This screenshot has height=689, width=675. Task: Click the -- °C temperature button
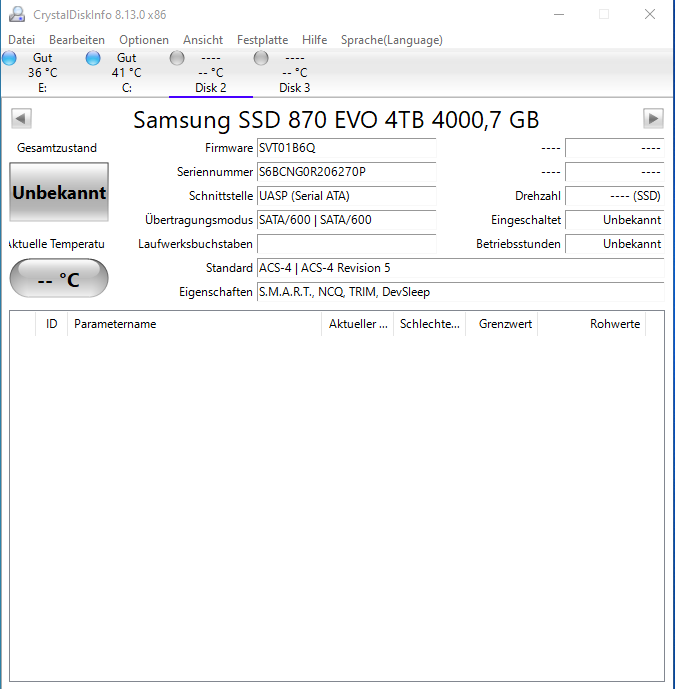pos(59,279)
